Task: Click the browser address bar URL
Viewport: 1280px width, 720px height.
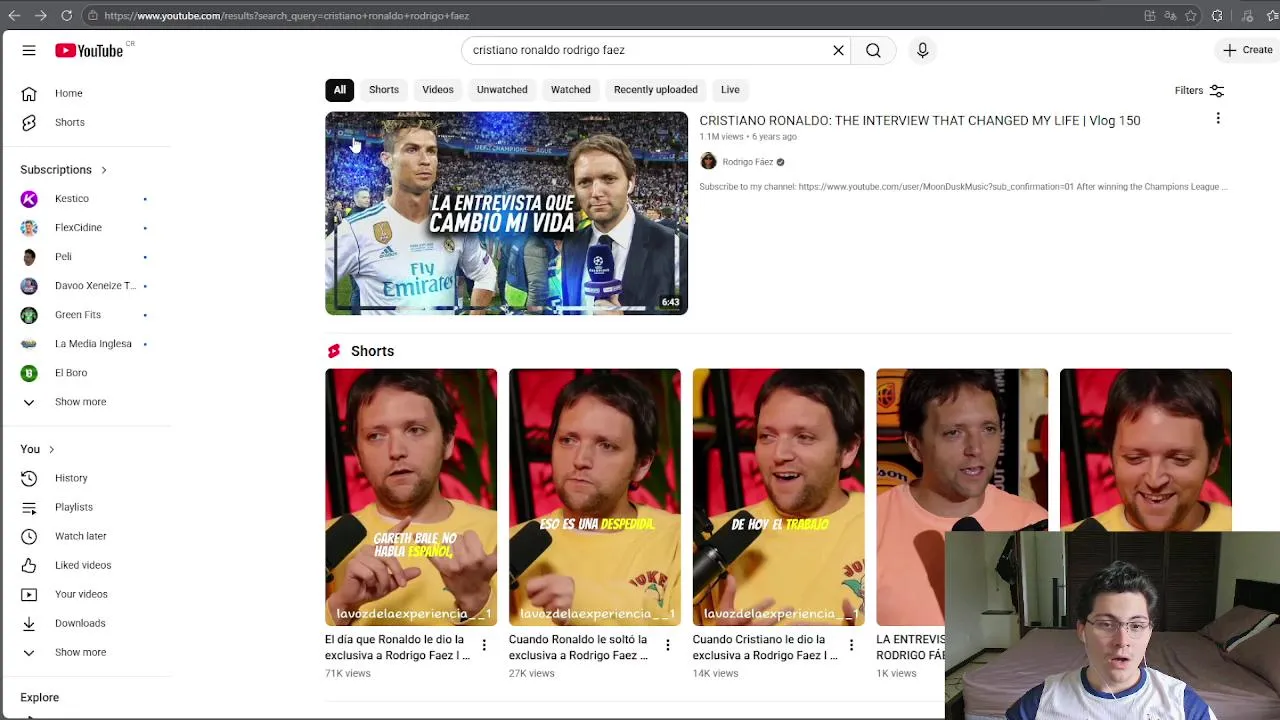Action: pos(286,15)
